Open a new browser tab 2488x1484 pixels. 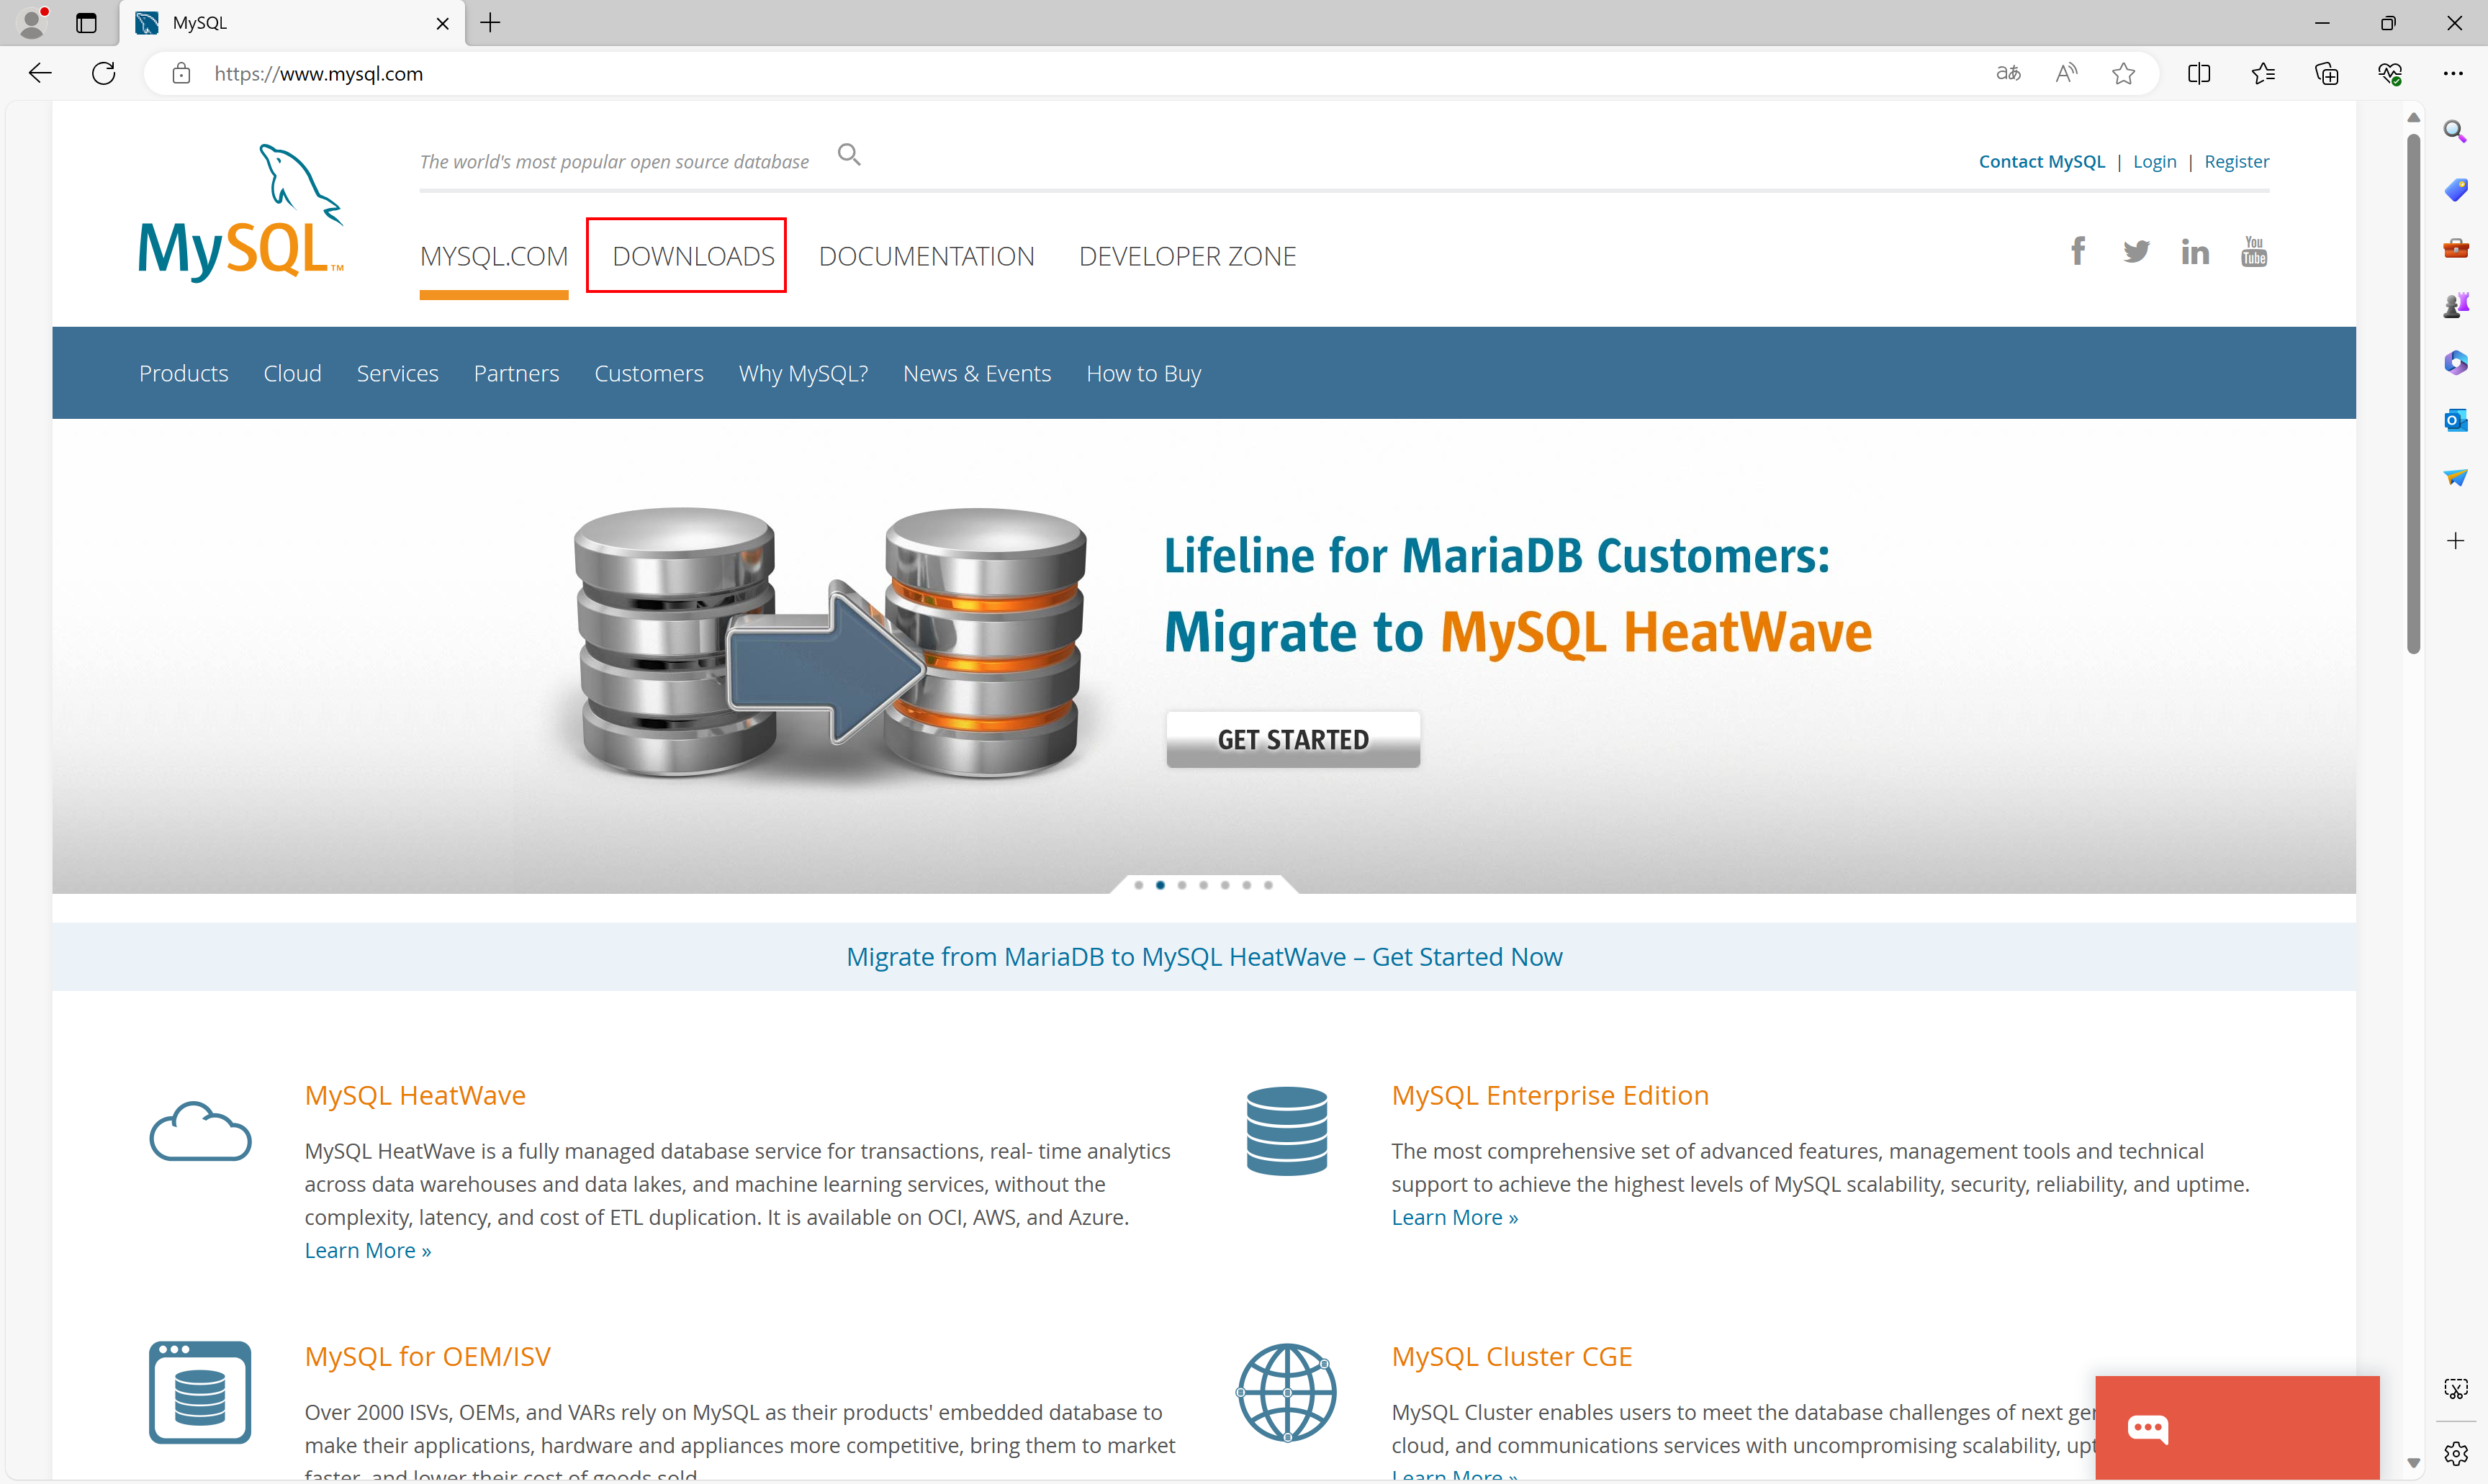pos(490,23)
